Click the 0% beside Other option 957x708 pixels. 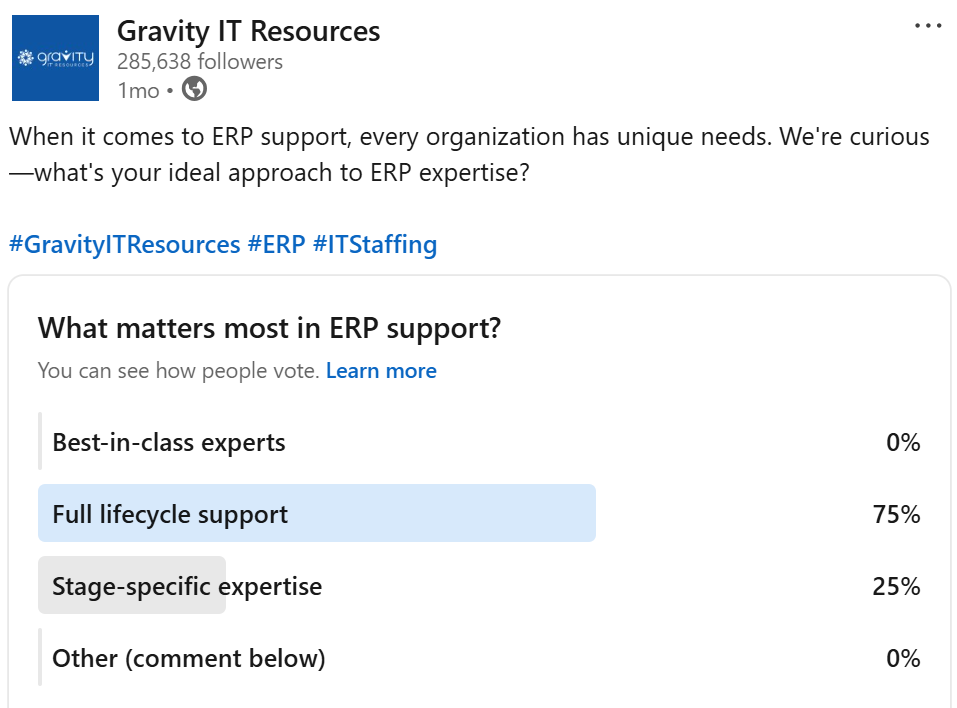903,658
